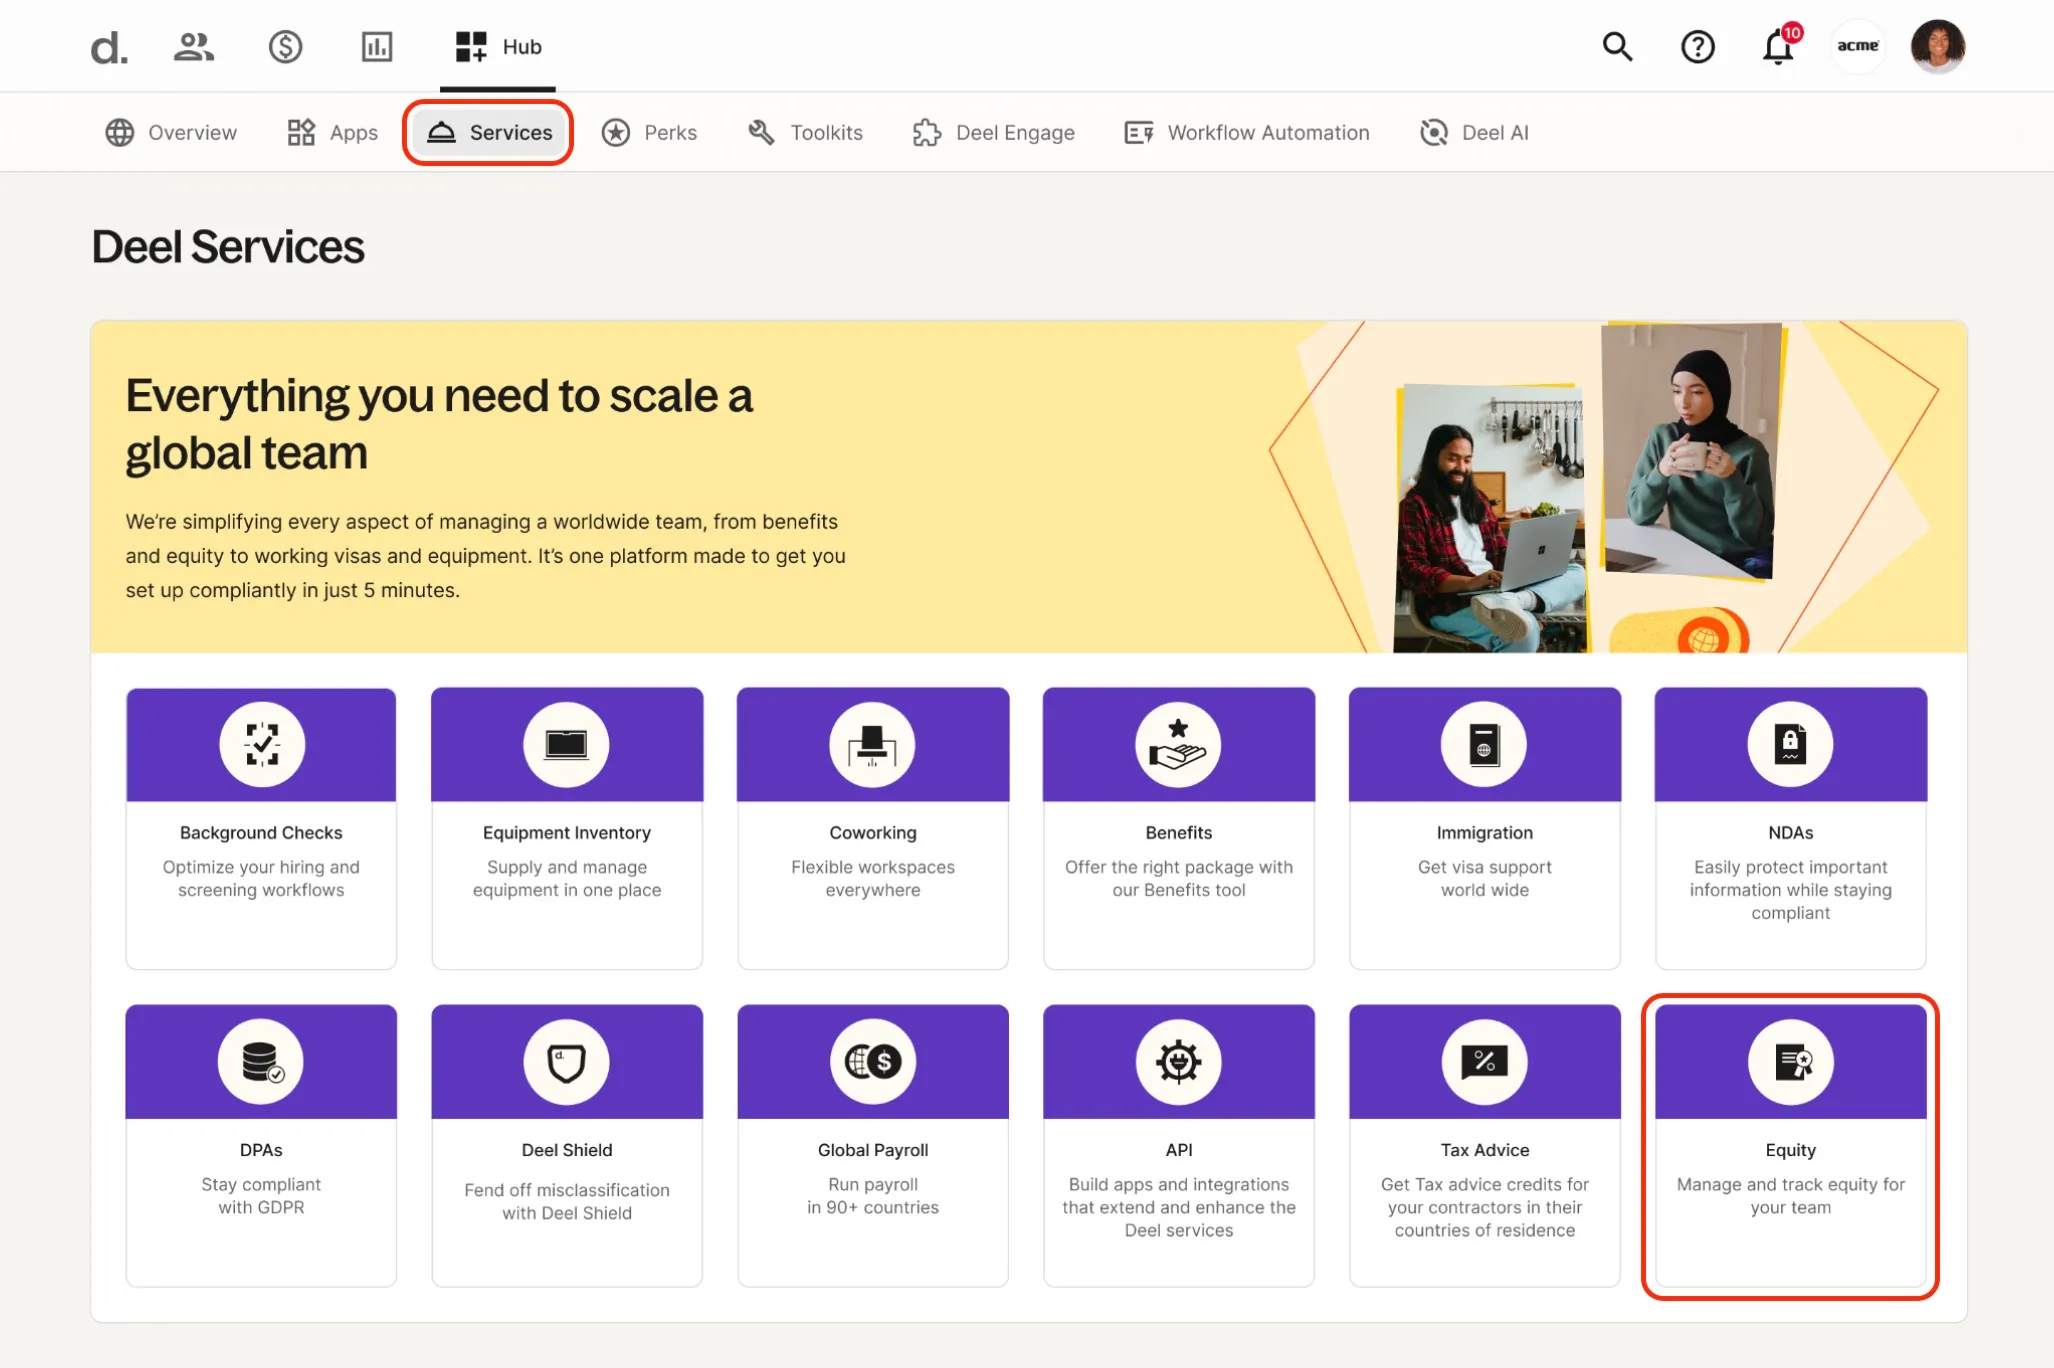Switch to the Apps tab

click(x=332, y=133)
